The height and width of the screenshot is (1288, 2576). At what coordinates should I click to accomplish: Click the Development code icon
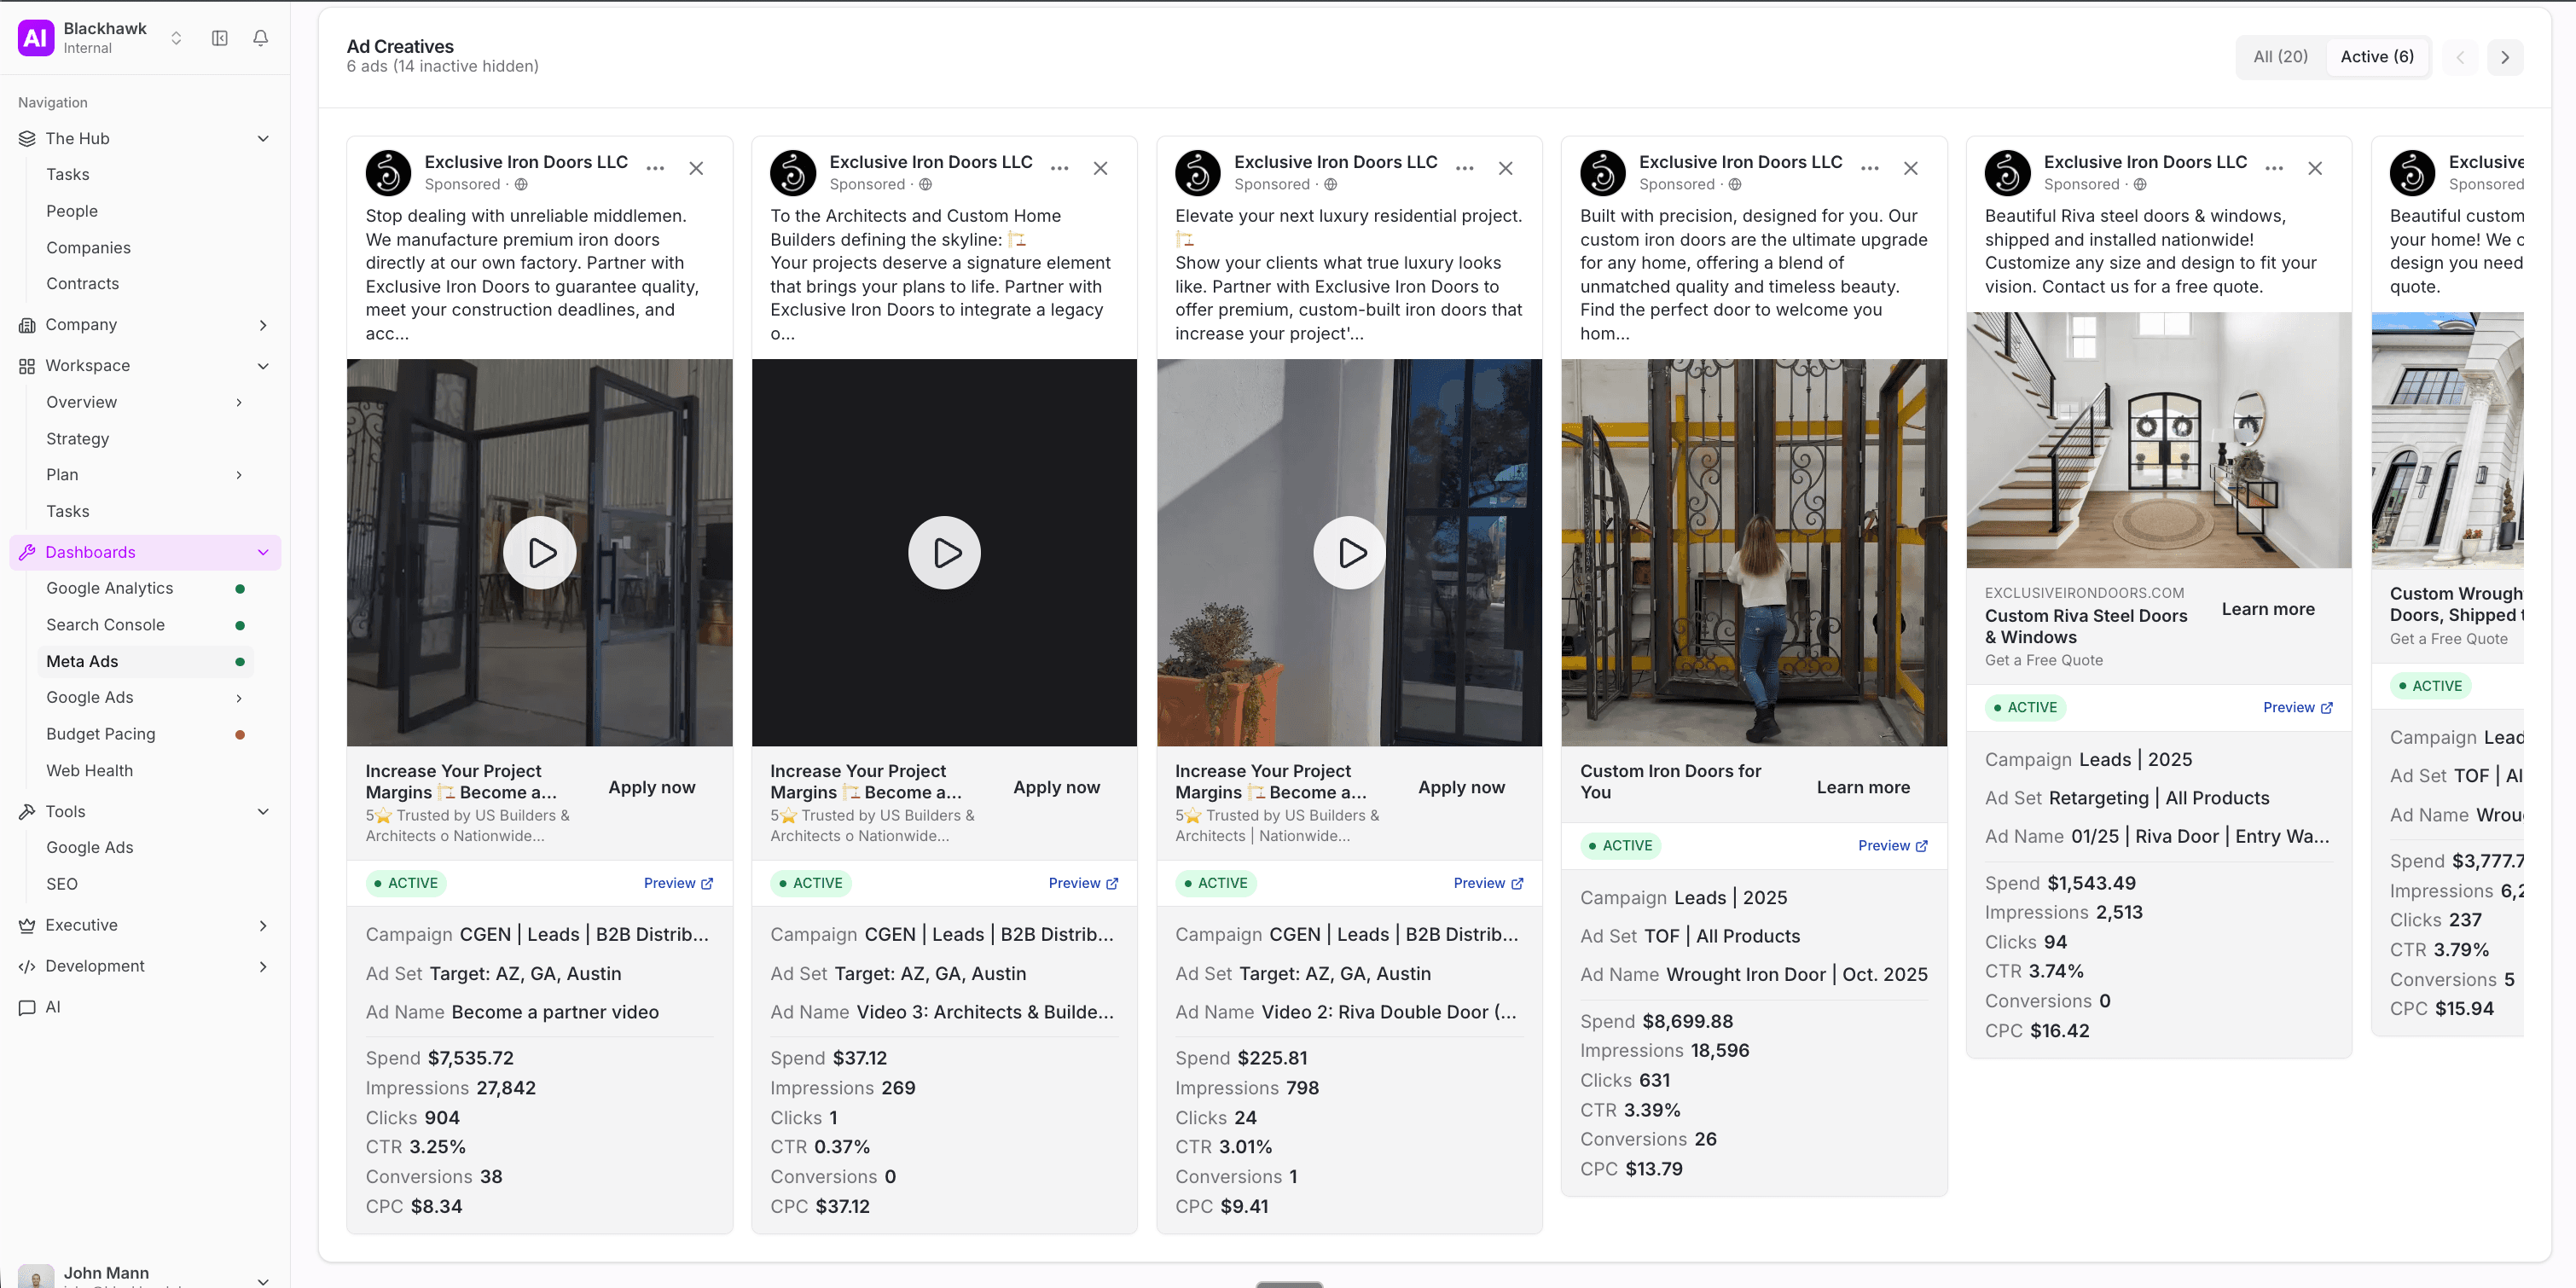27,967
